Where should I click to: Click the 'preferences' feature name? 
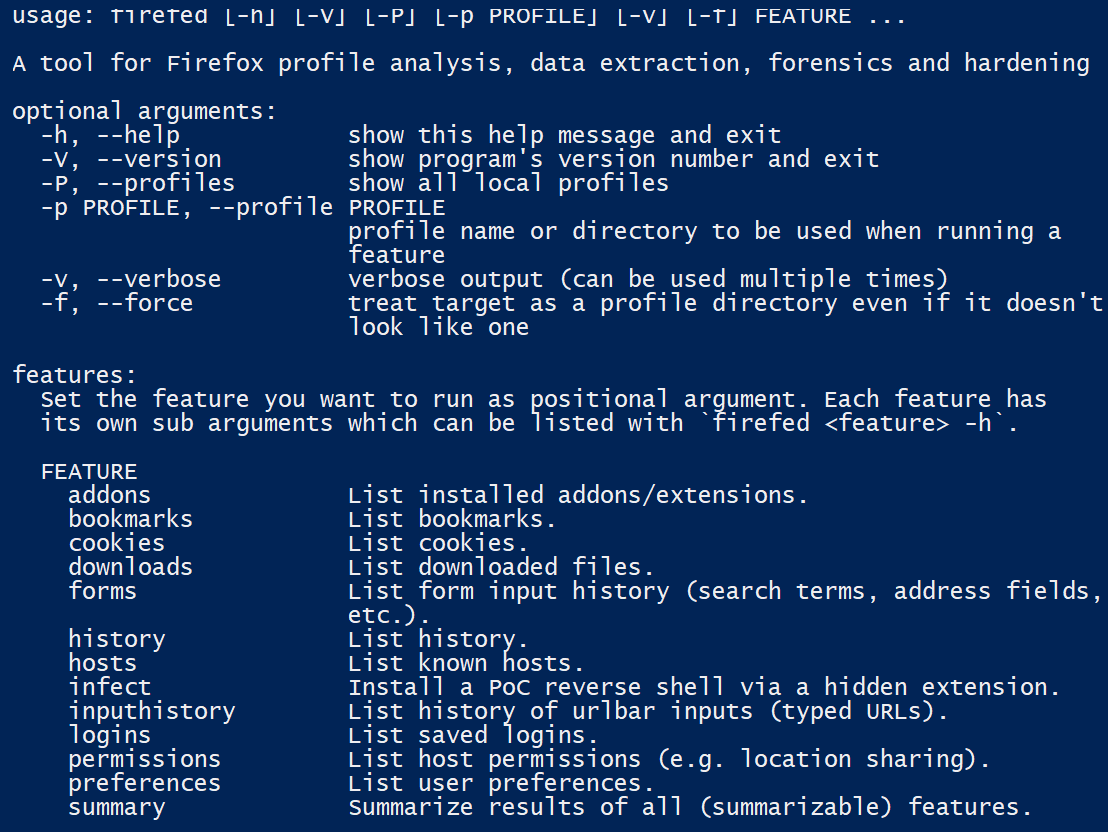pyautogui.click(x=144, y=783)
